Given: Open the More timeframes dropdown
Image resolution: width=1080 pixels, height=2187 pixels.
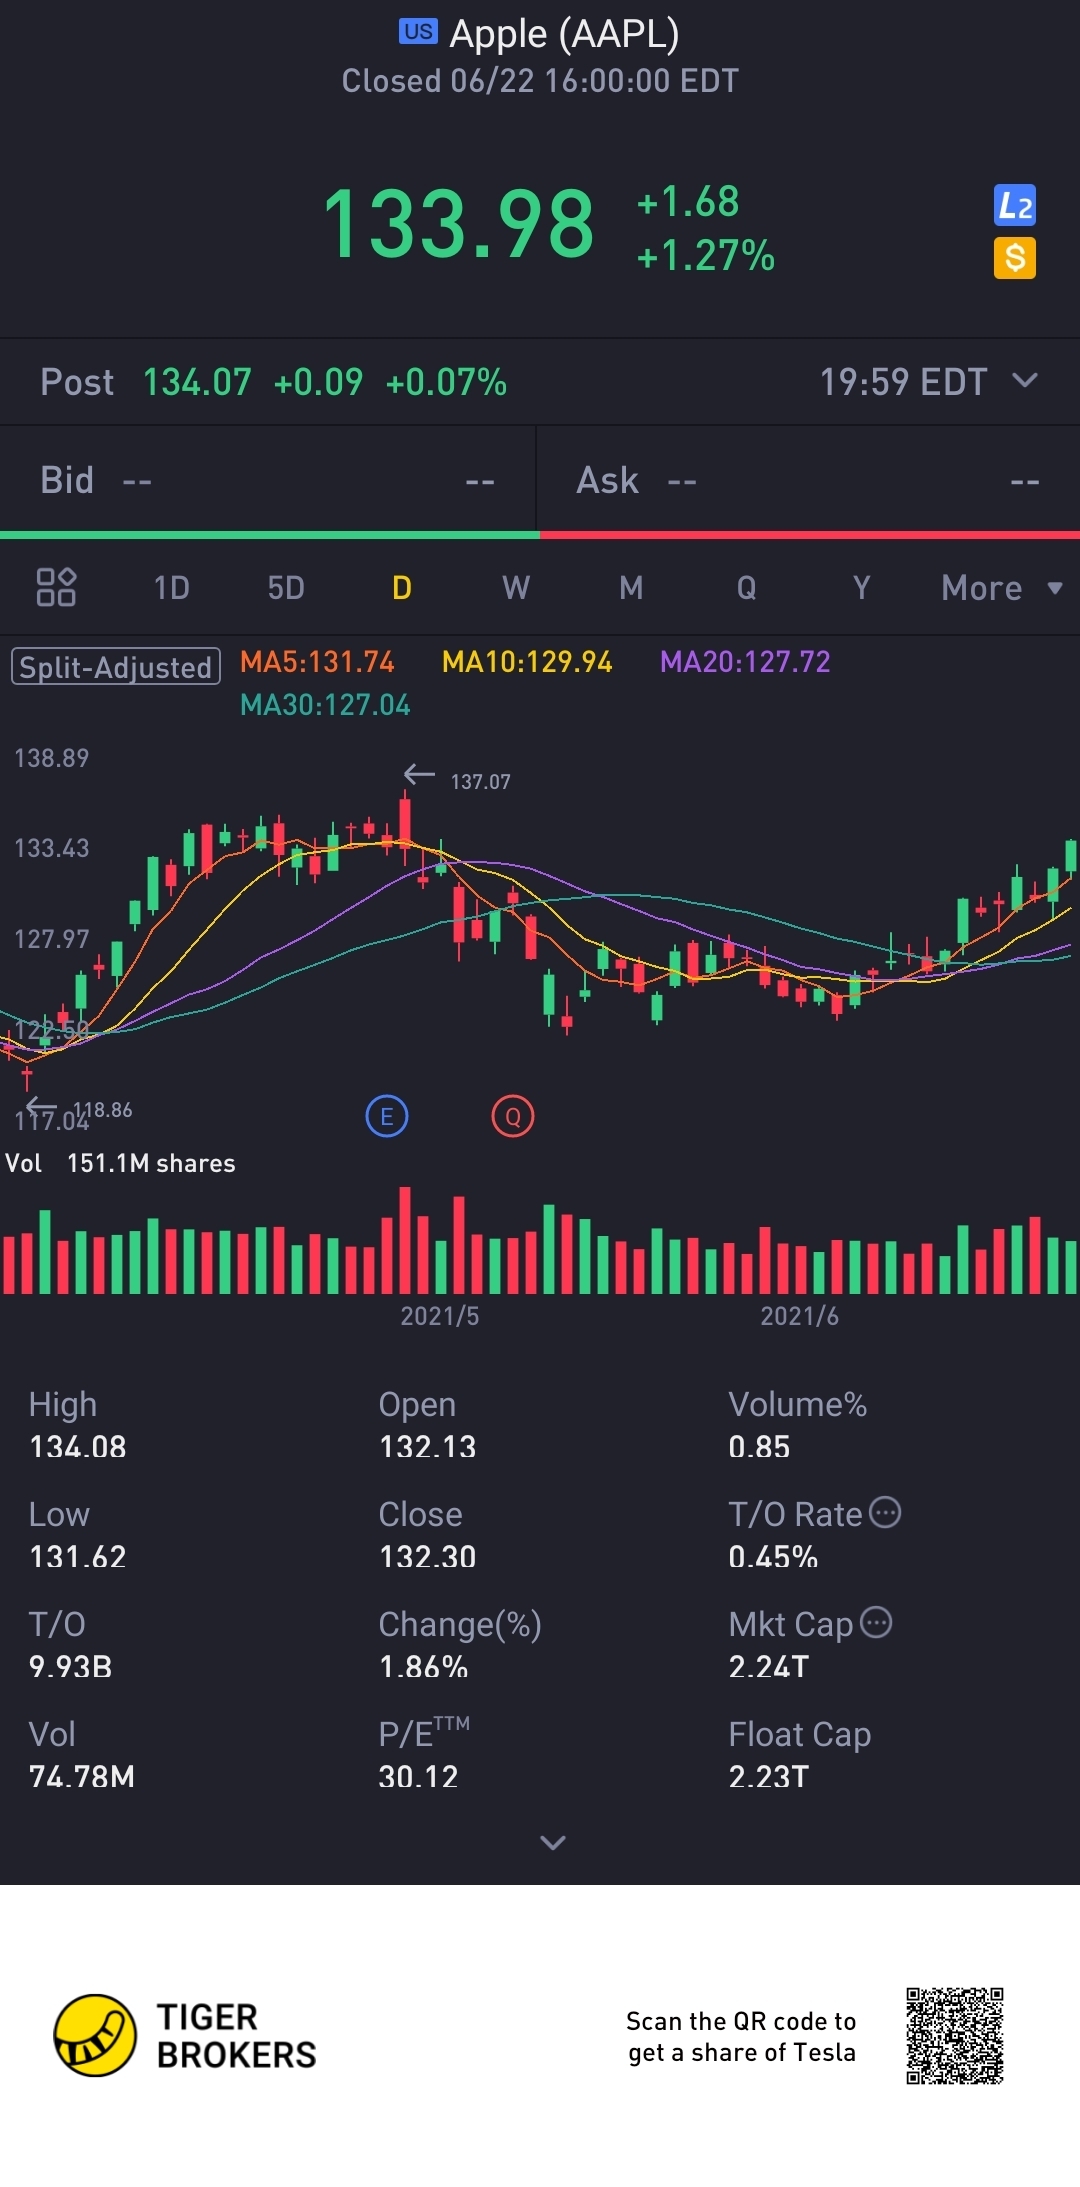Looking at the screenshot, I should (1001, 588).
